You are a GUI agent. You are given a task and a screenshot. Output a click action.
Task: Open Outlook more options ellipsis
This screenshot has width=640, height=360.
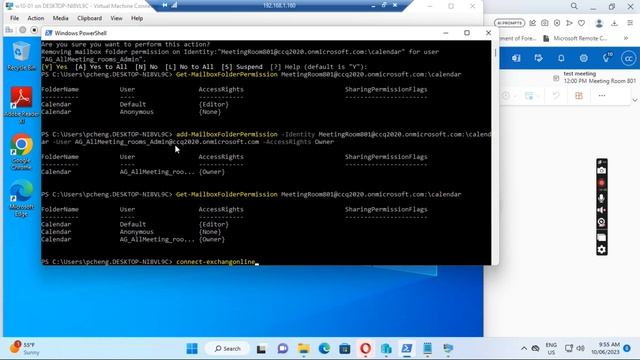coord(602,96)
